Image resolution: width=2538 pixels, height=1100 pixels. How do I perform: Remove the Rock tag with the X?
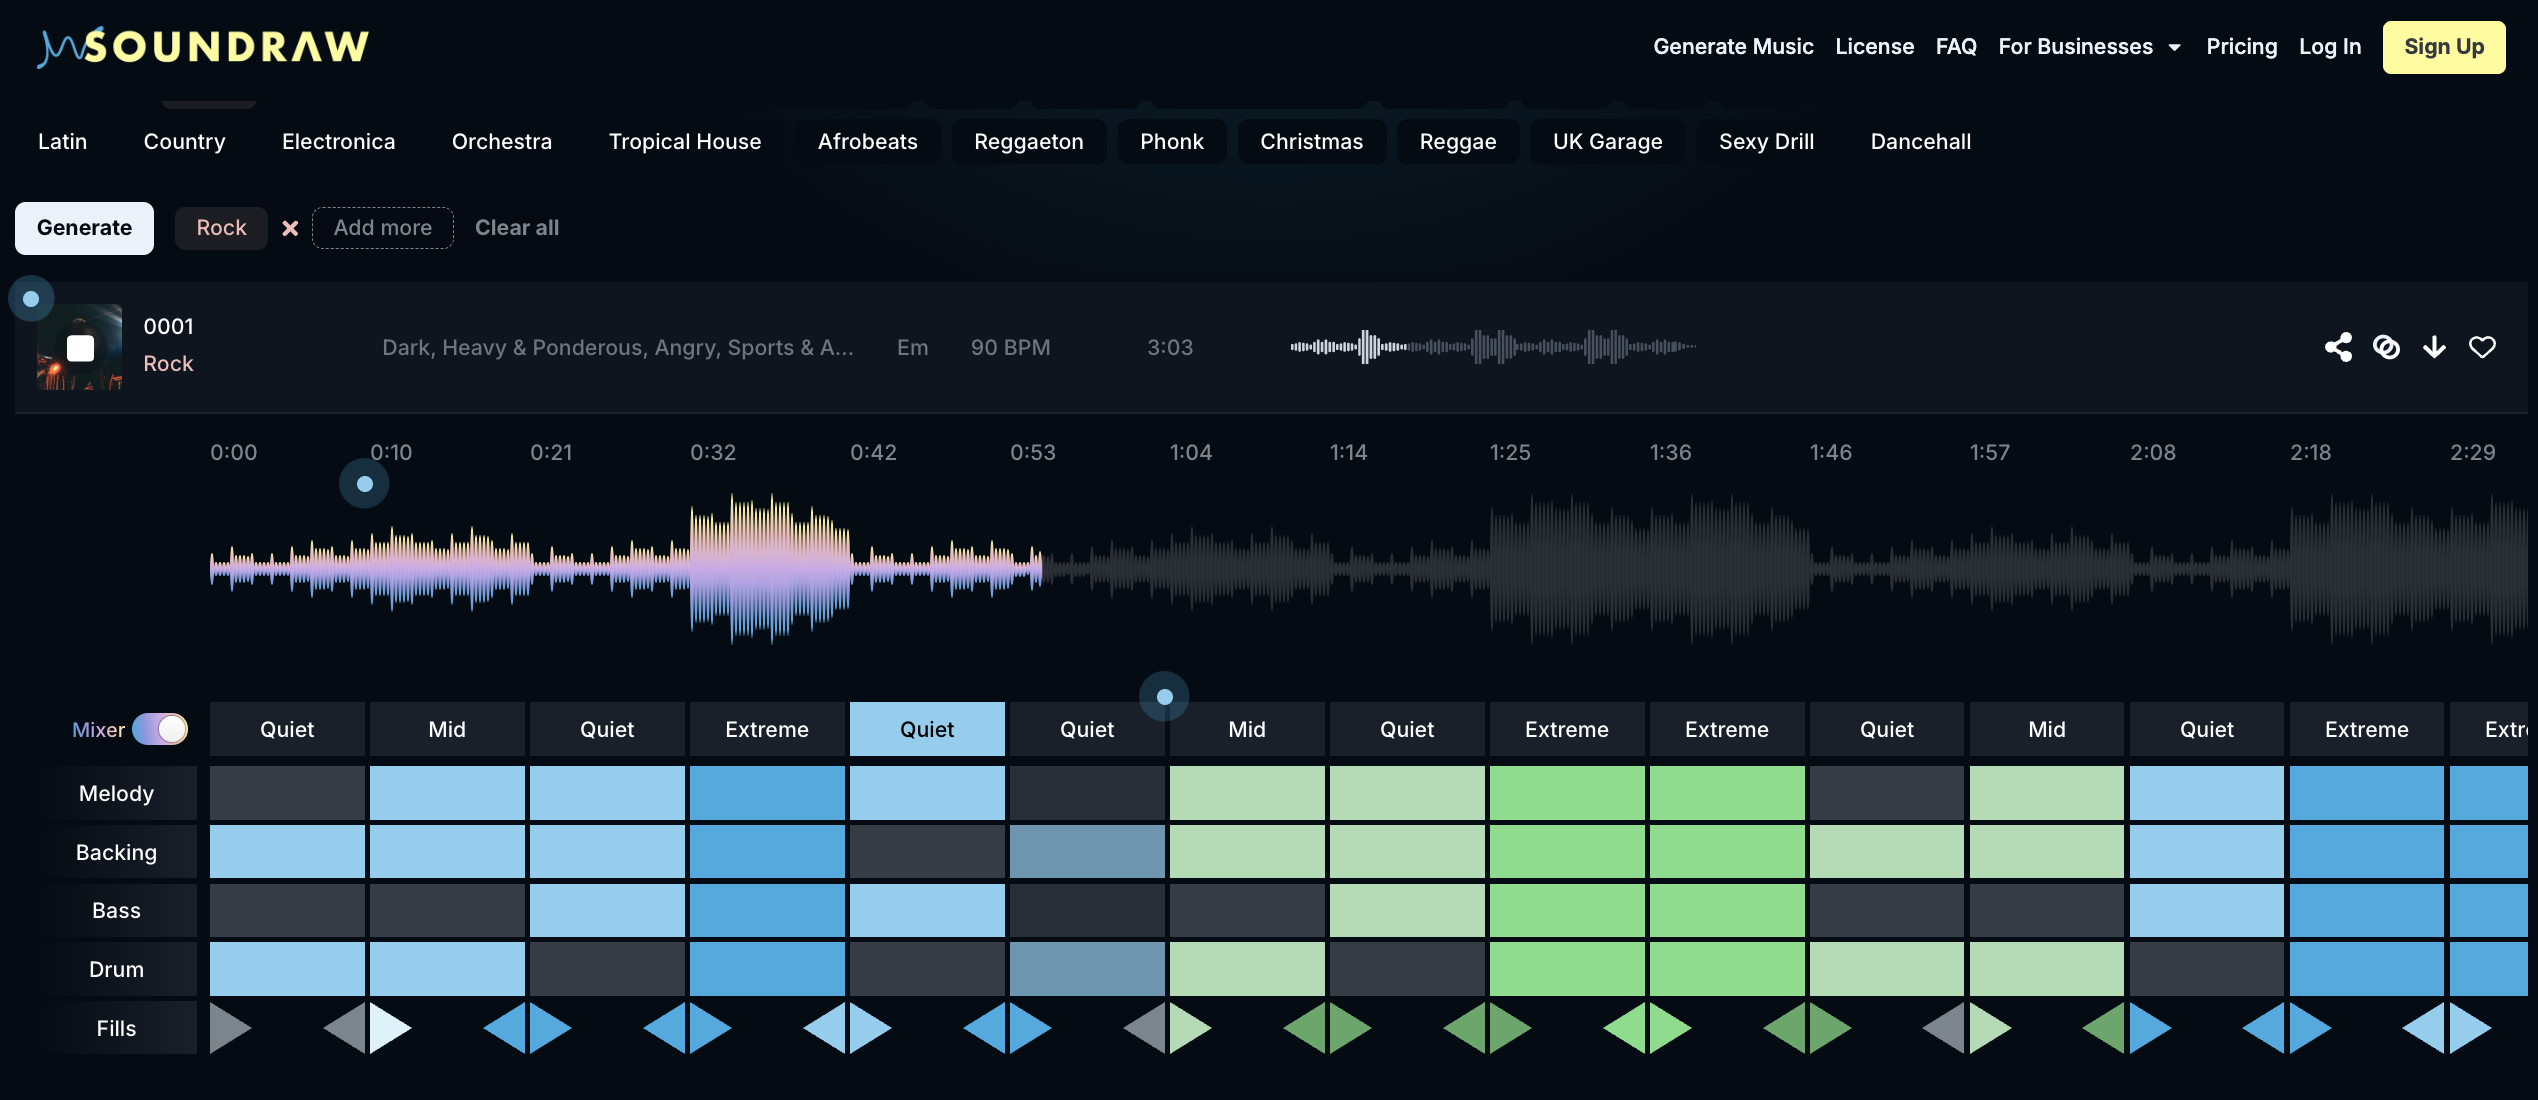[x=290, y=228]
